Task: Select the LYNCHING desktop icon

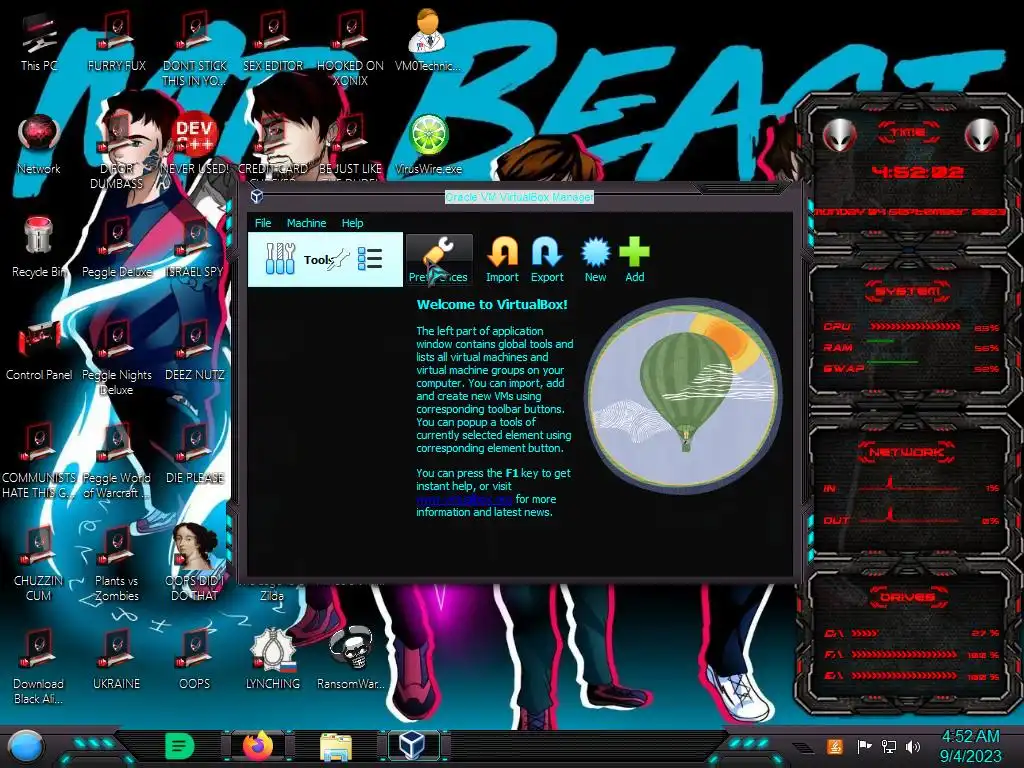Action: click(x=273, y=658)
